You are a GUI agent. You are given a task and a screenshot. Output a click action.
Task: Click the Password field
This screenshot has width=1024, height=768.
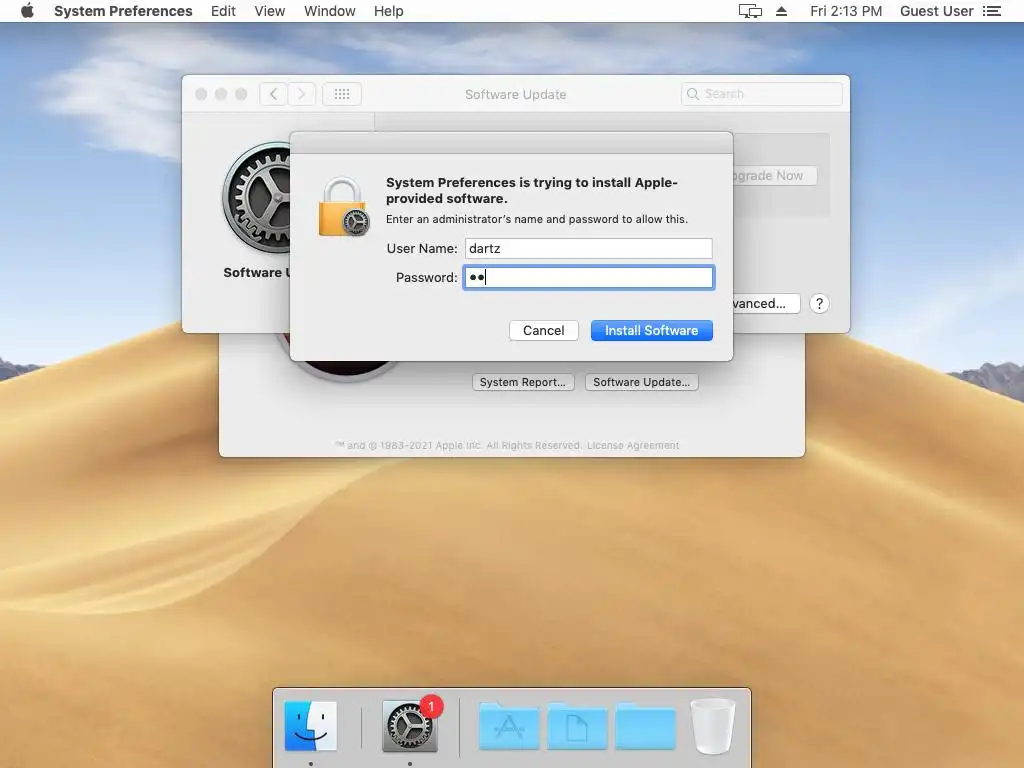coord(588,278)
